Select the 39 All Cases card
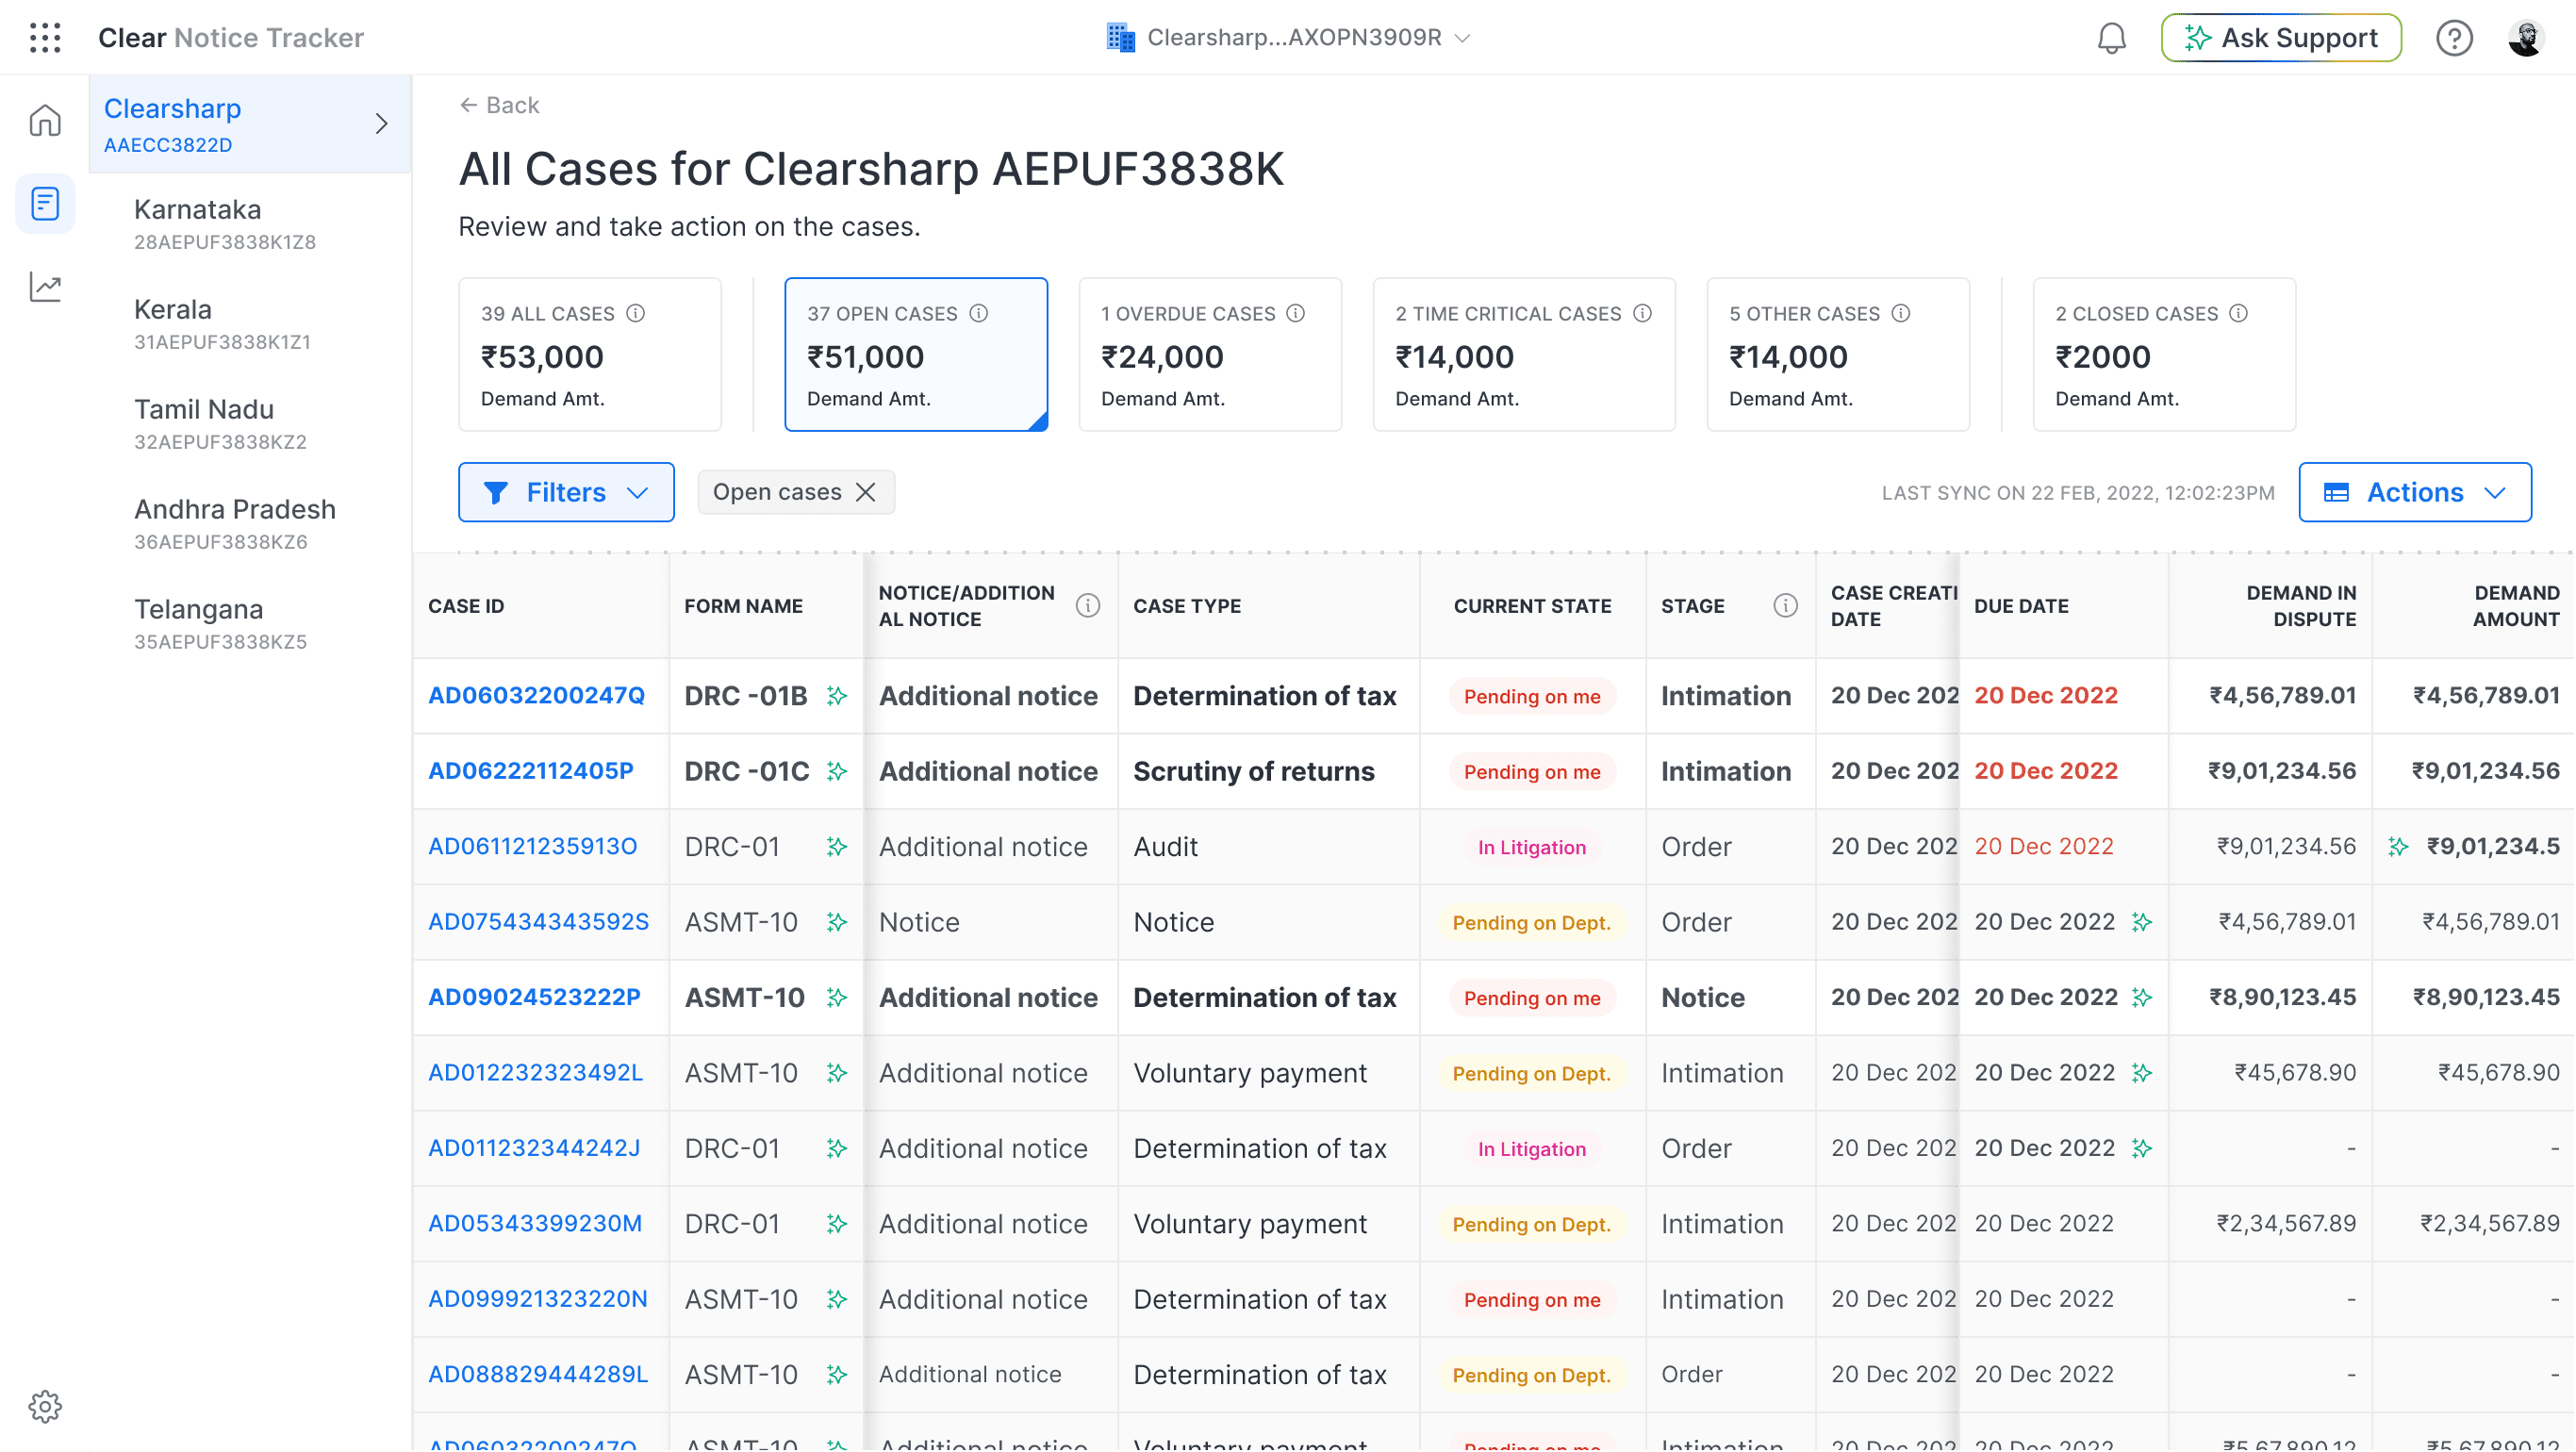Viewport: 2576px width, 1452px height. 590,355
